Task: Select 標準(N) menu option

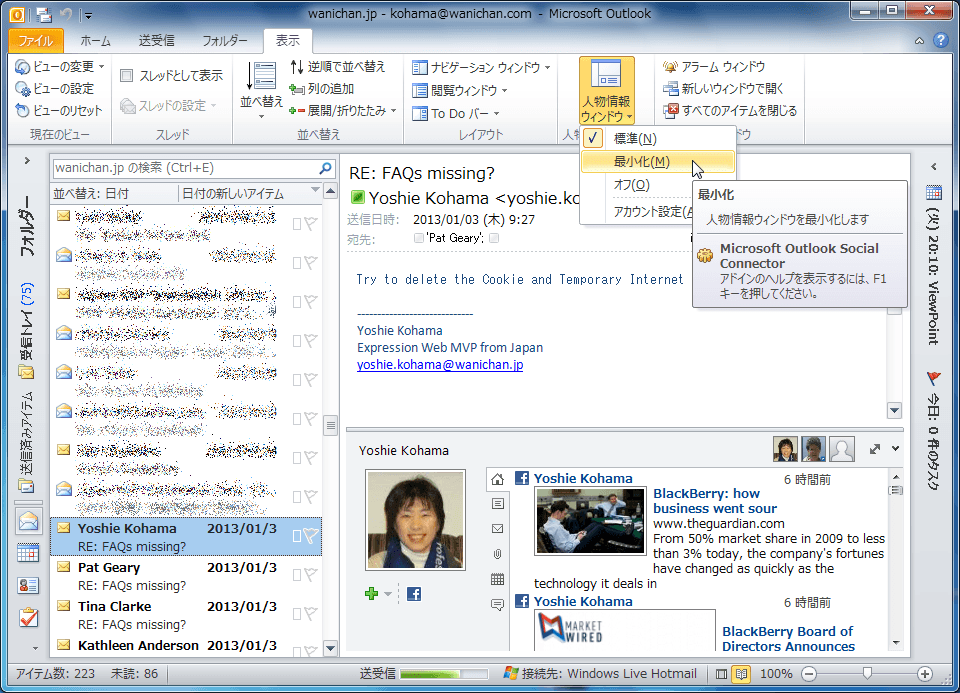Action: tap(658, 139)
